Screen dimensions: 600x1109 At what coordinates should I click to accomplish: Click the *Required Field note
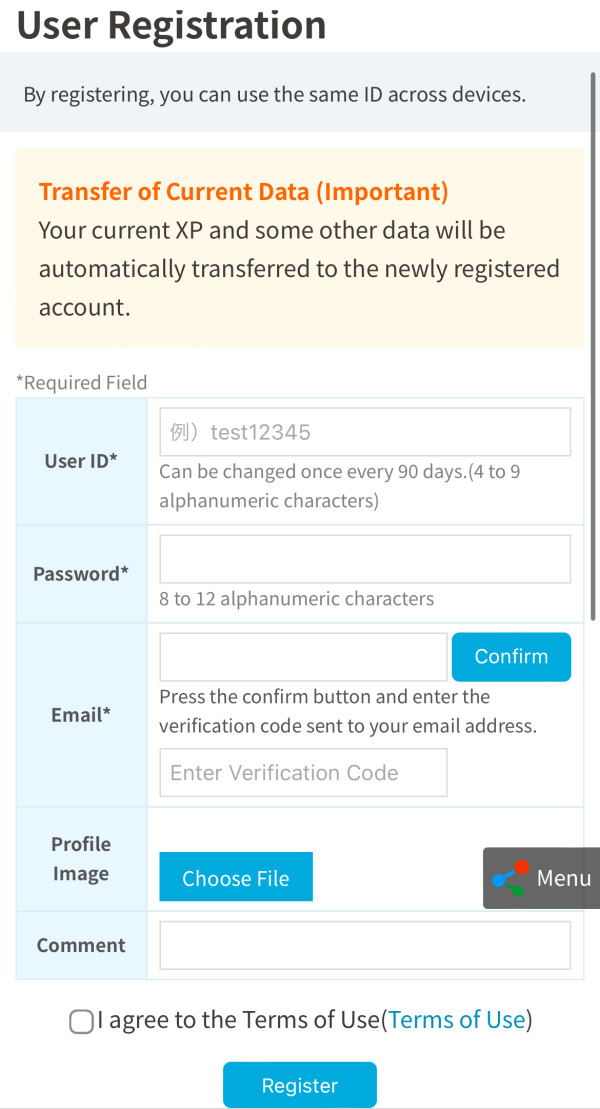point(81,383)
